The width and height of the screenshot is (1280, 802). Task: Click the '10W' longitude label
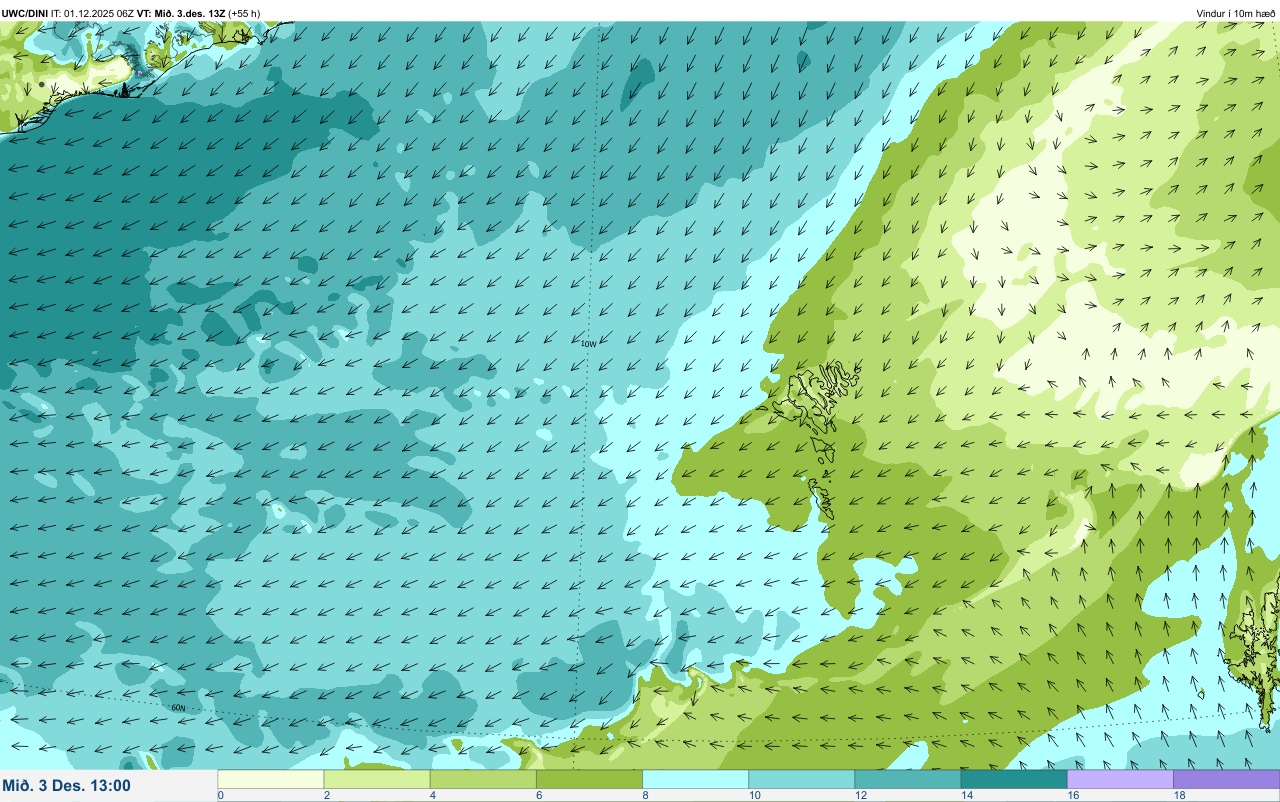click(x=588, y=344)
